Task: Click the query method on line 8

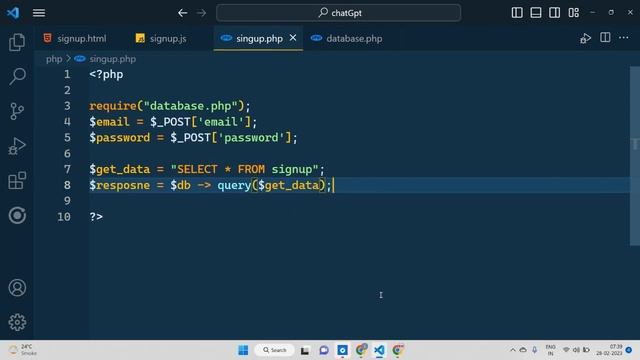Action: [x=234, y=185]
